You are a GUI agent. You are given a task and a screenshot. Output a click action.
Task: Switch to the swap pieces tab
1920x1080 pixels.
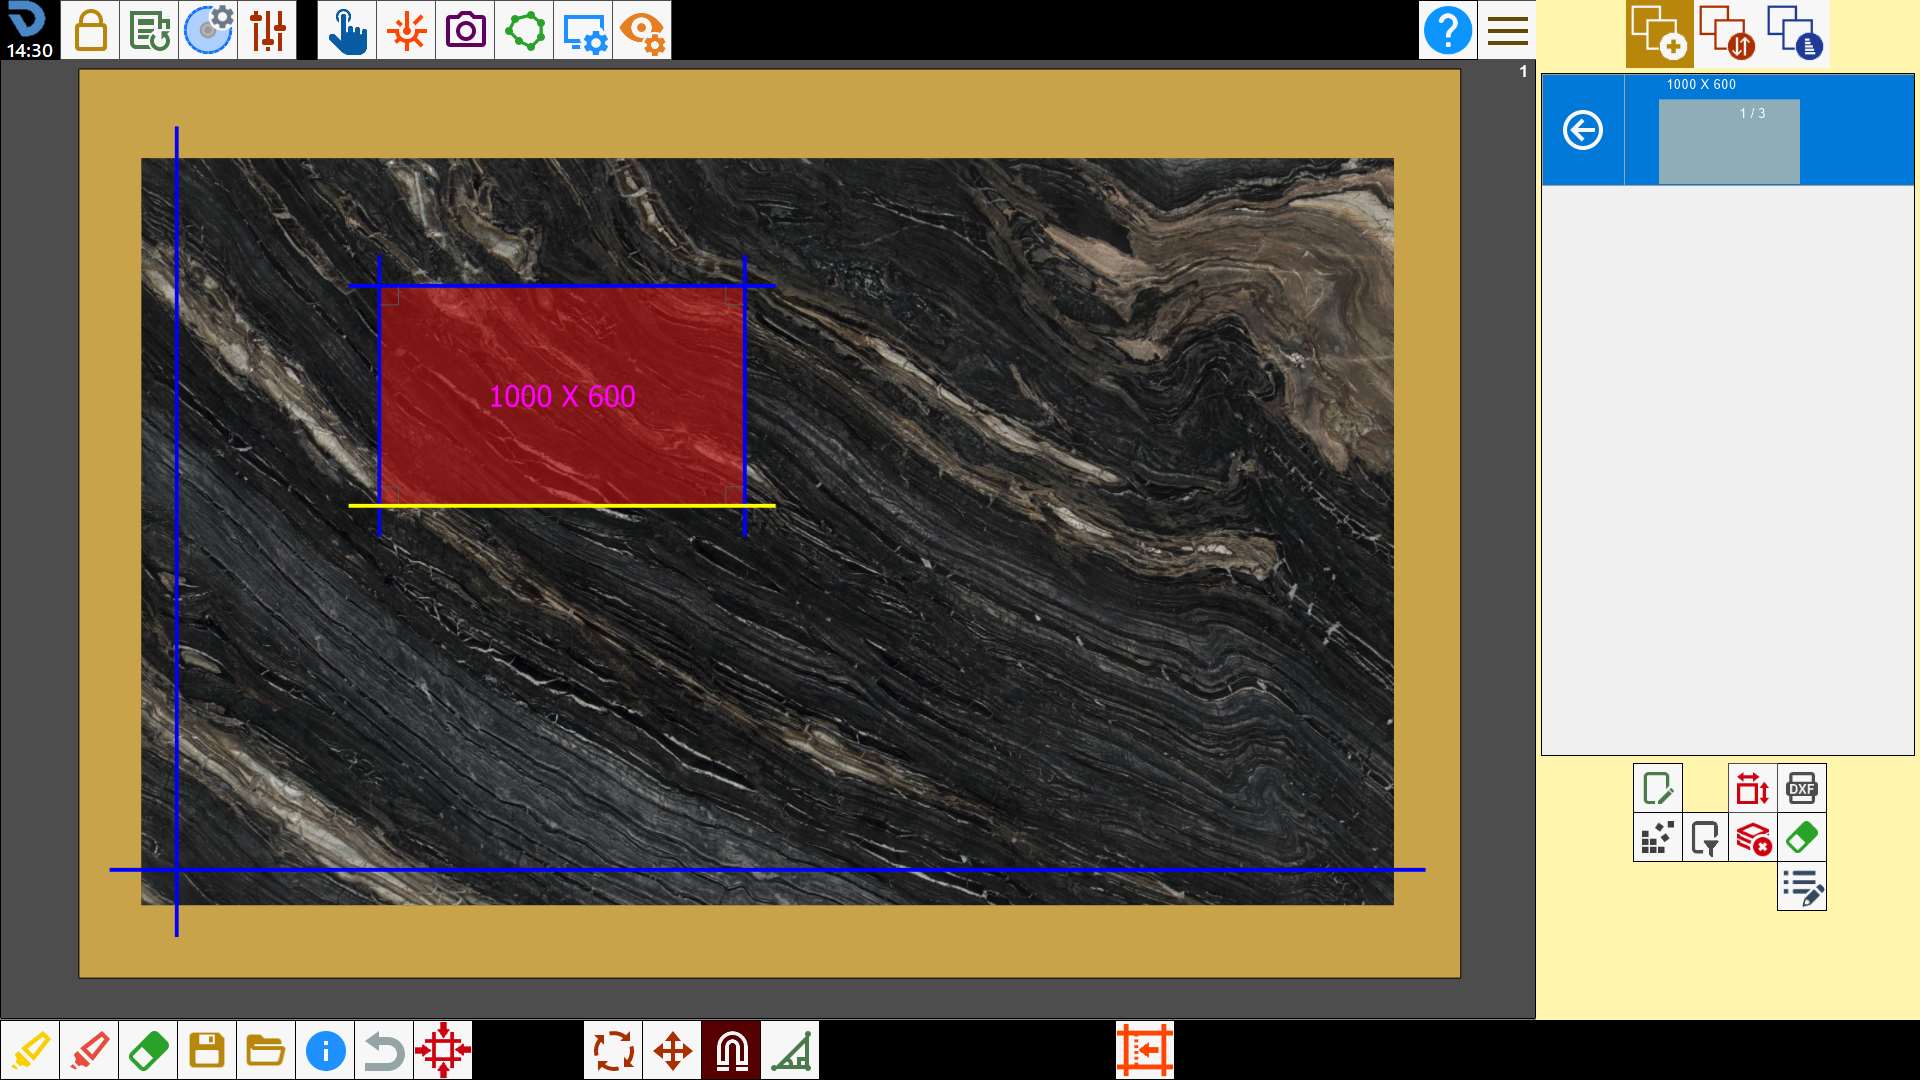point(1727,33)
